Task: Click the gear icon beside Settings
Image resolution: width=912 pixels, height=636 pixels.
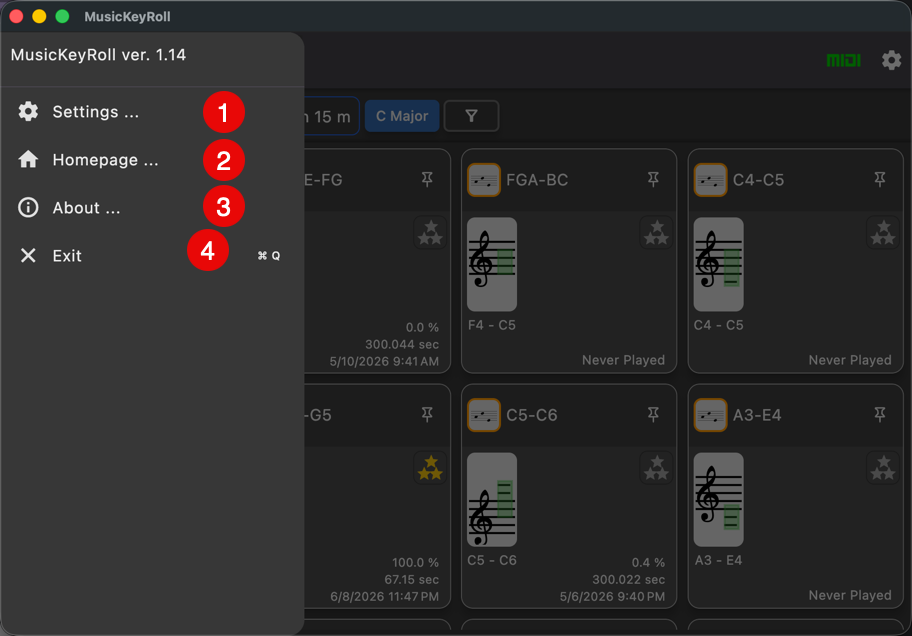Action: coord(28,112)
